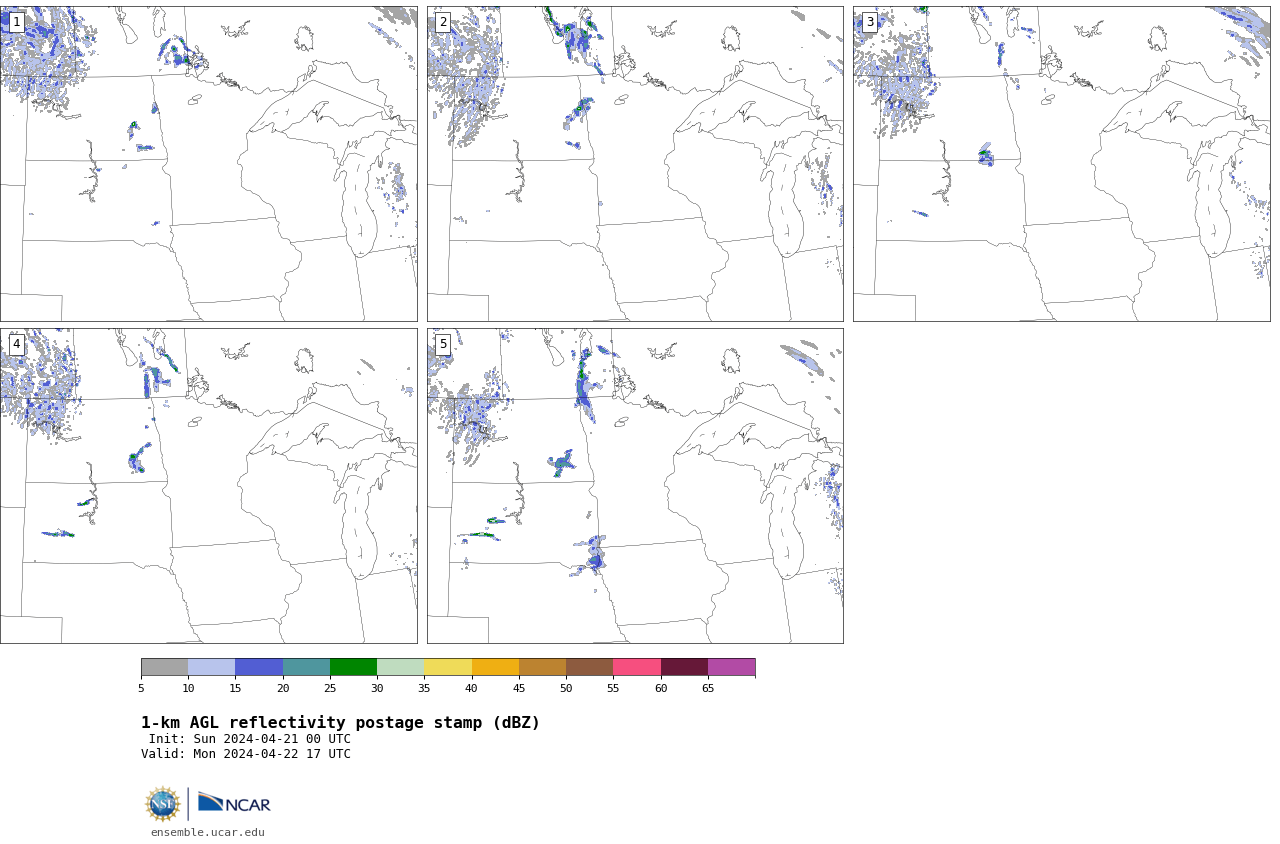Open ensemble member 4 reflectivity map

pos(209,486)
